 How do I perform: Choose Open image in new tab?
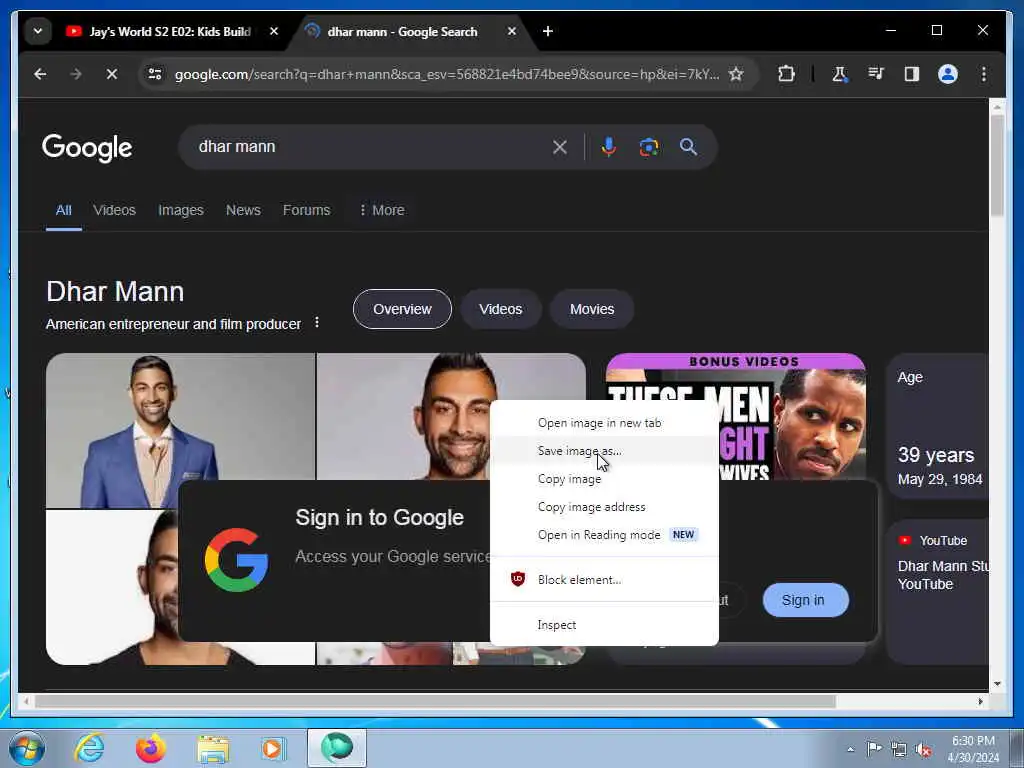[604, 423]
